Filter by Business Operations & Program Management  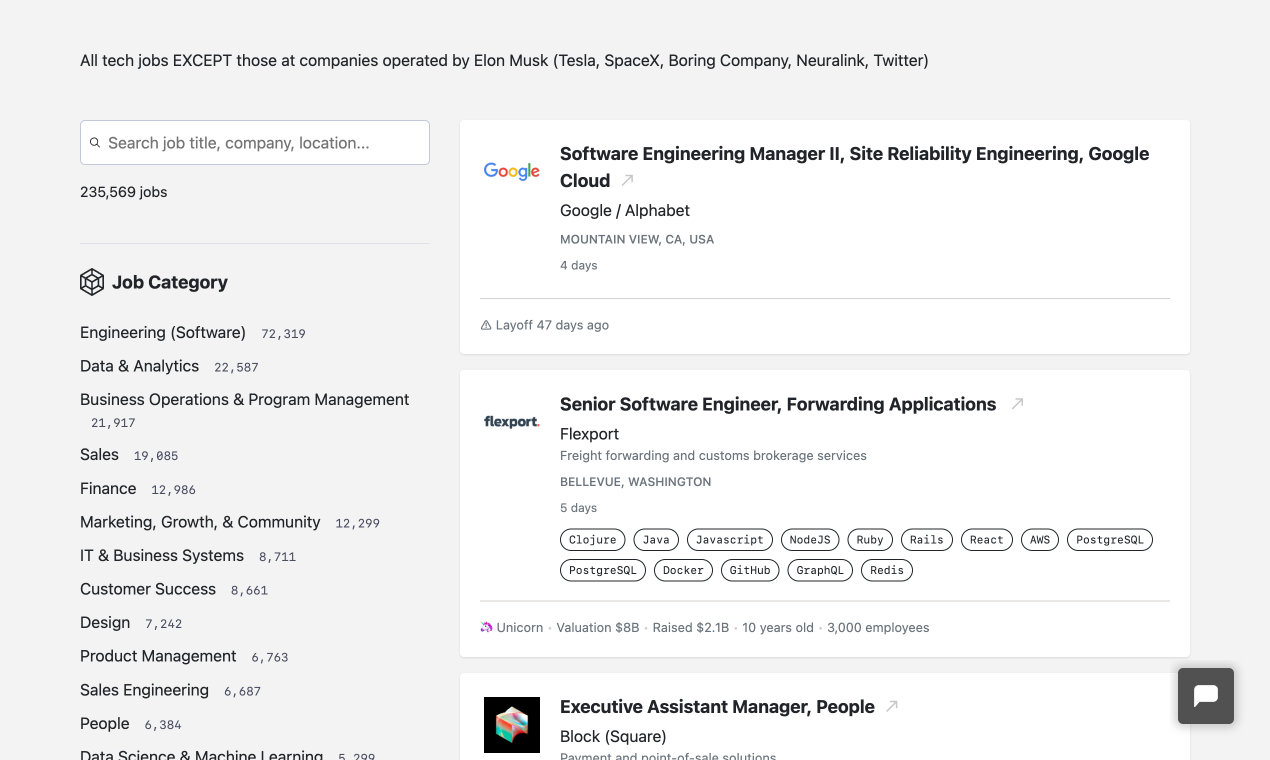click(244, 399)
